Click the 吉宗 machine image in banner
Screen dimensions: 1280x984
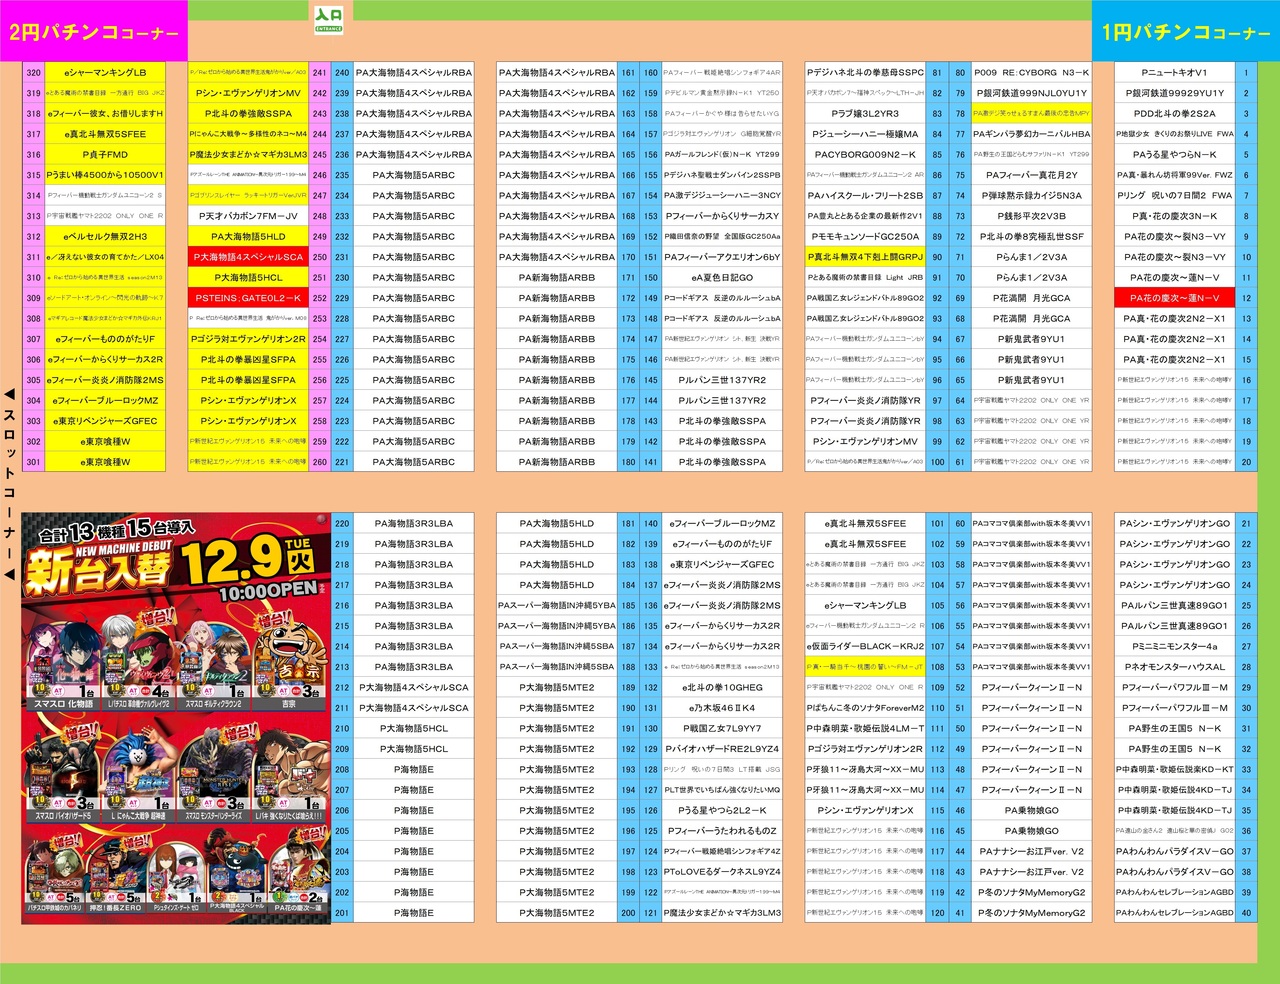click(289, 662)
